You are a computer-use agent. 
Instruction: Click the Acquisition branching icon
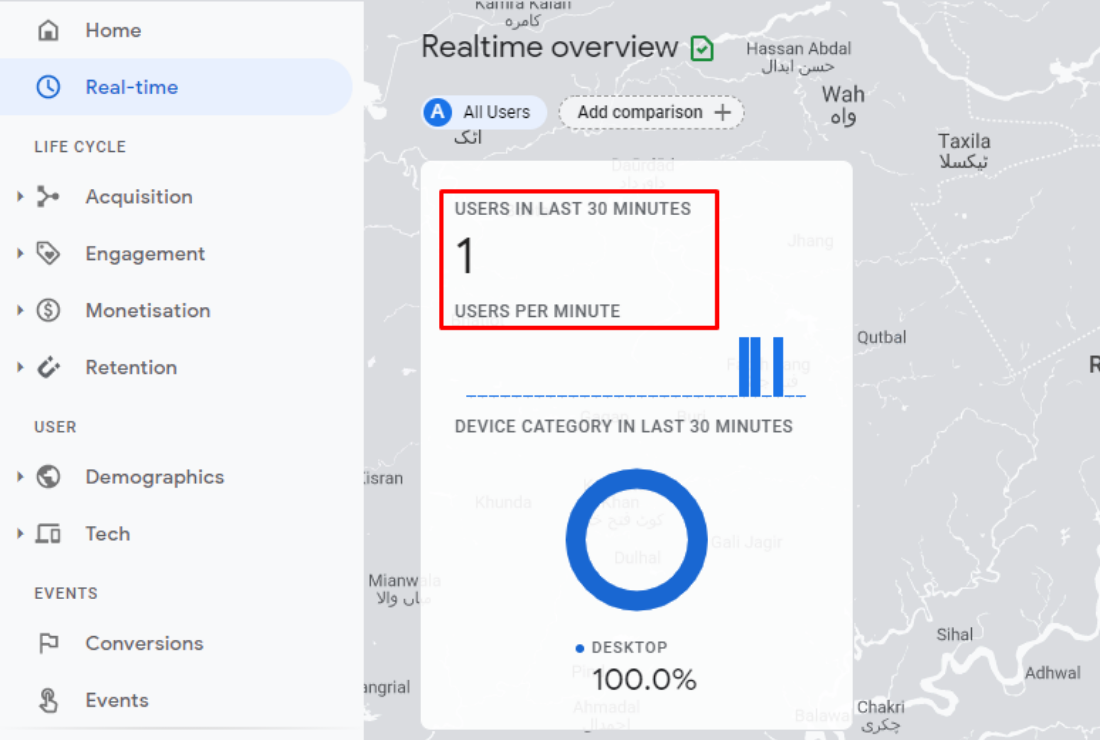(48, 196)
